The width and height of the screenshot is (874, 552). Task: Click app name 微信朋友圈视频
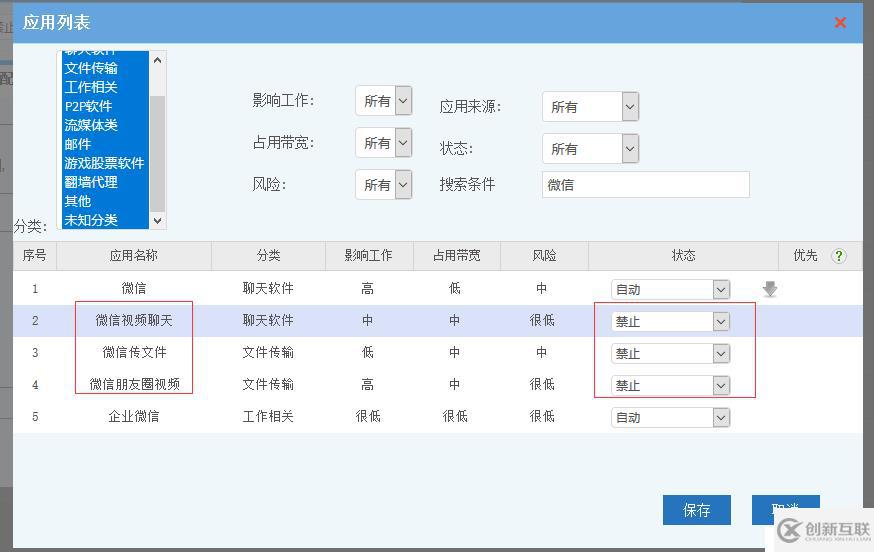coord(134,384)
